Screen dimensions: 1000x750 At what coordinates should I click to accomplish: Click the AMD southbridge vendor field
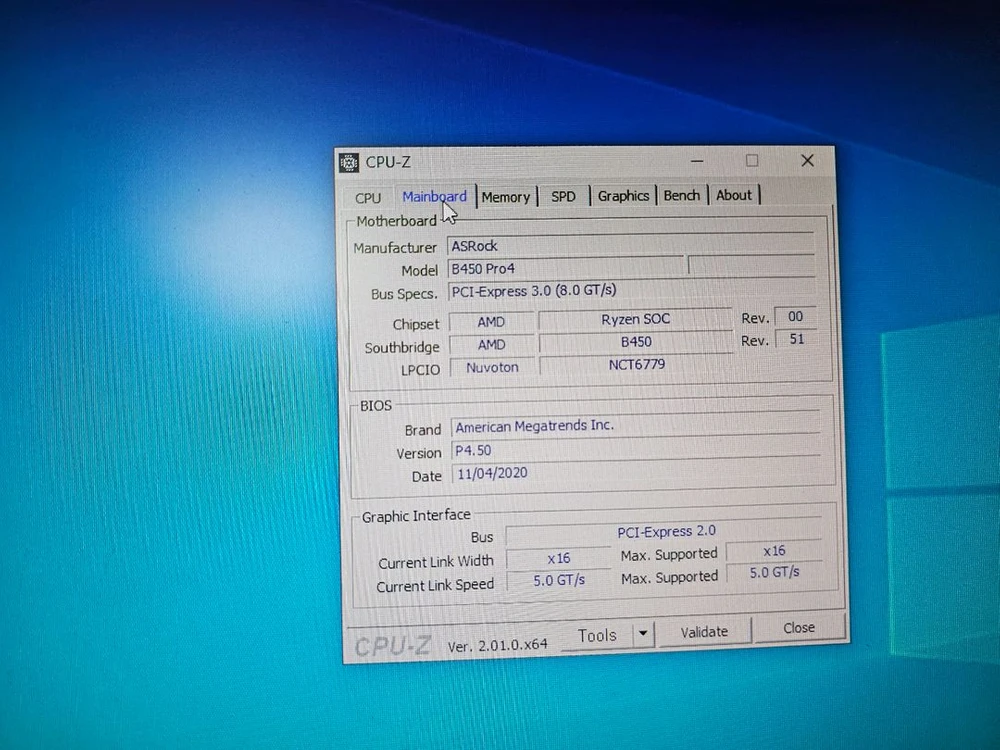(x=492, y=345)
